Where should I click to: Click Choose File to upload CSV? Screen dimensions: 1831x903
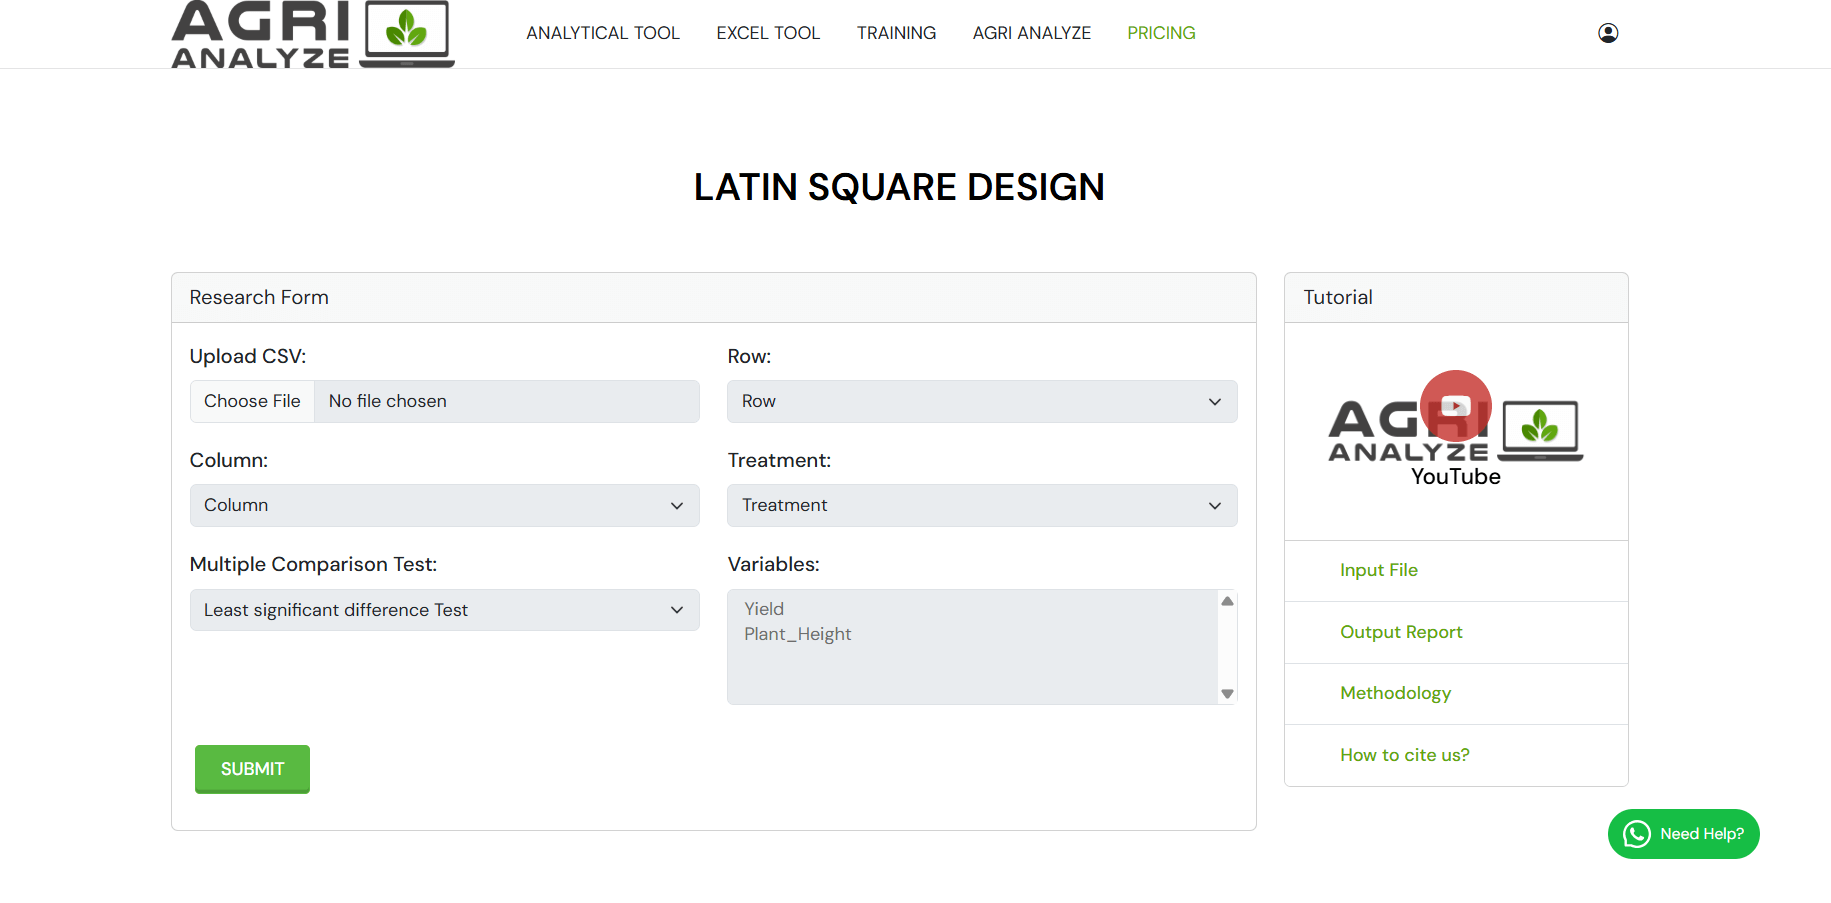click(252, 401)
